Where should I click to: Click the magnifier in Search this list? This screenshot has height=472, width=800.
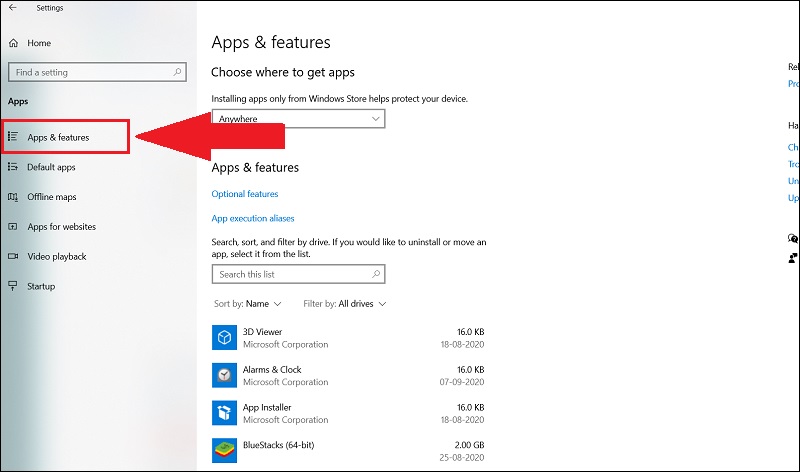point(376,274)
